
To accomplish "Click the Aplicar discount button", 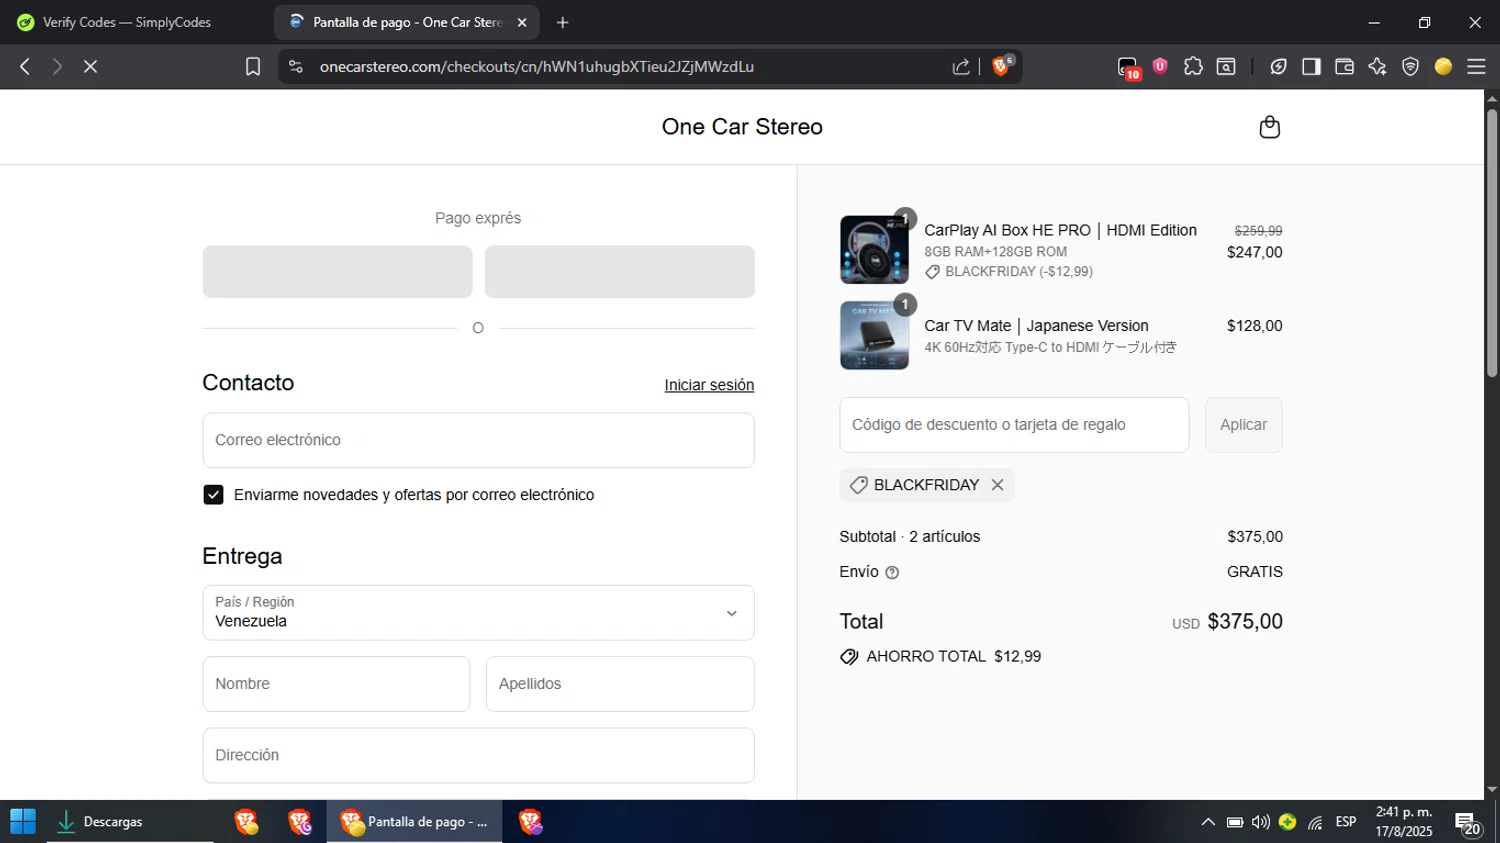I will (1243, 425).
